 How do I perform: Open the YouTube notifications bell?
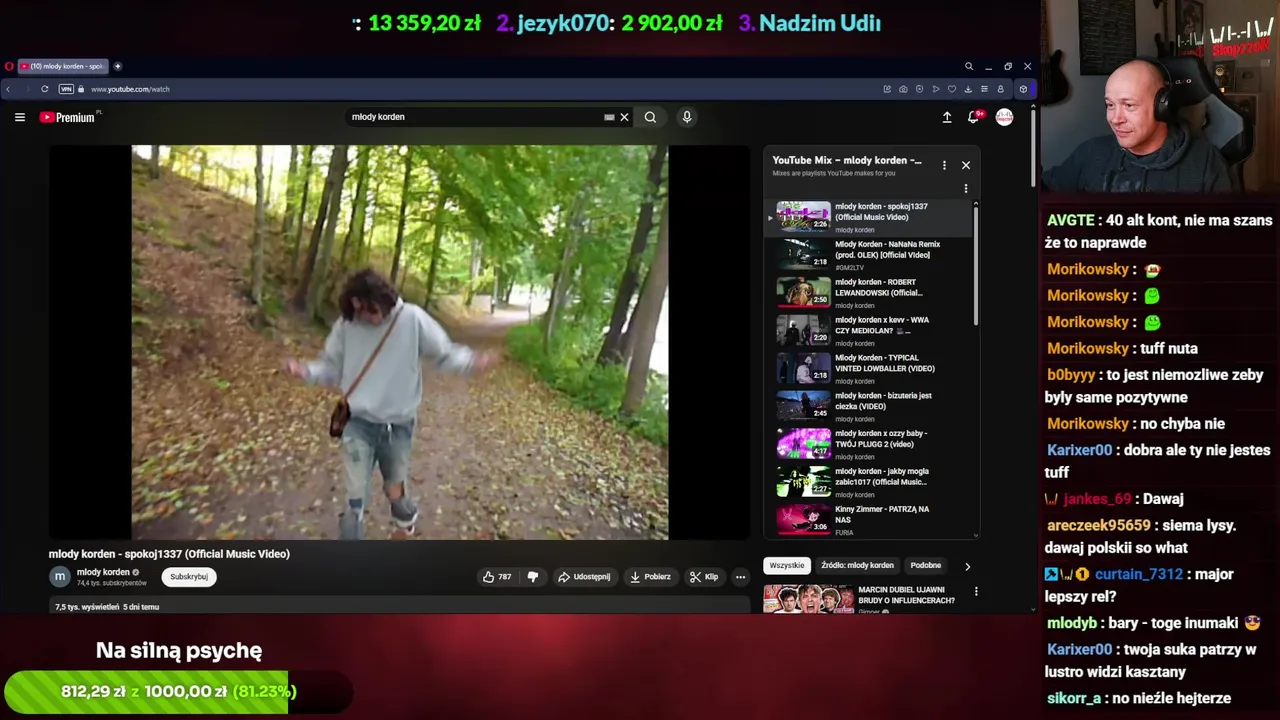974,117
